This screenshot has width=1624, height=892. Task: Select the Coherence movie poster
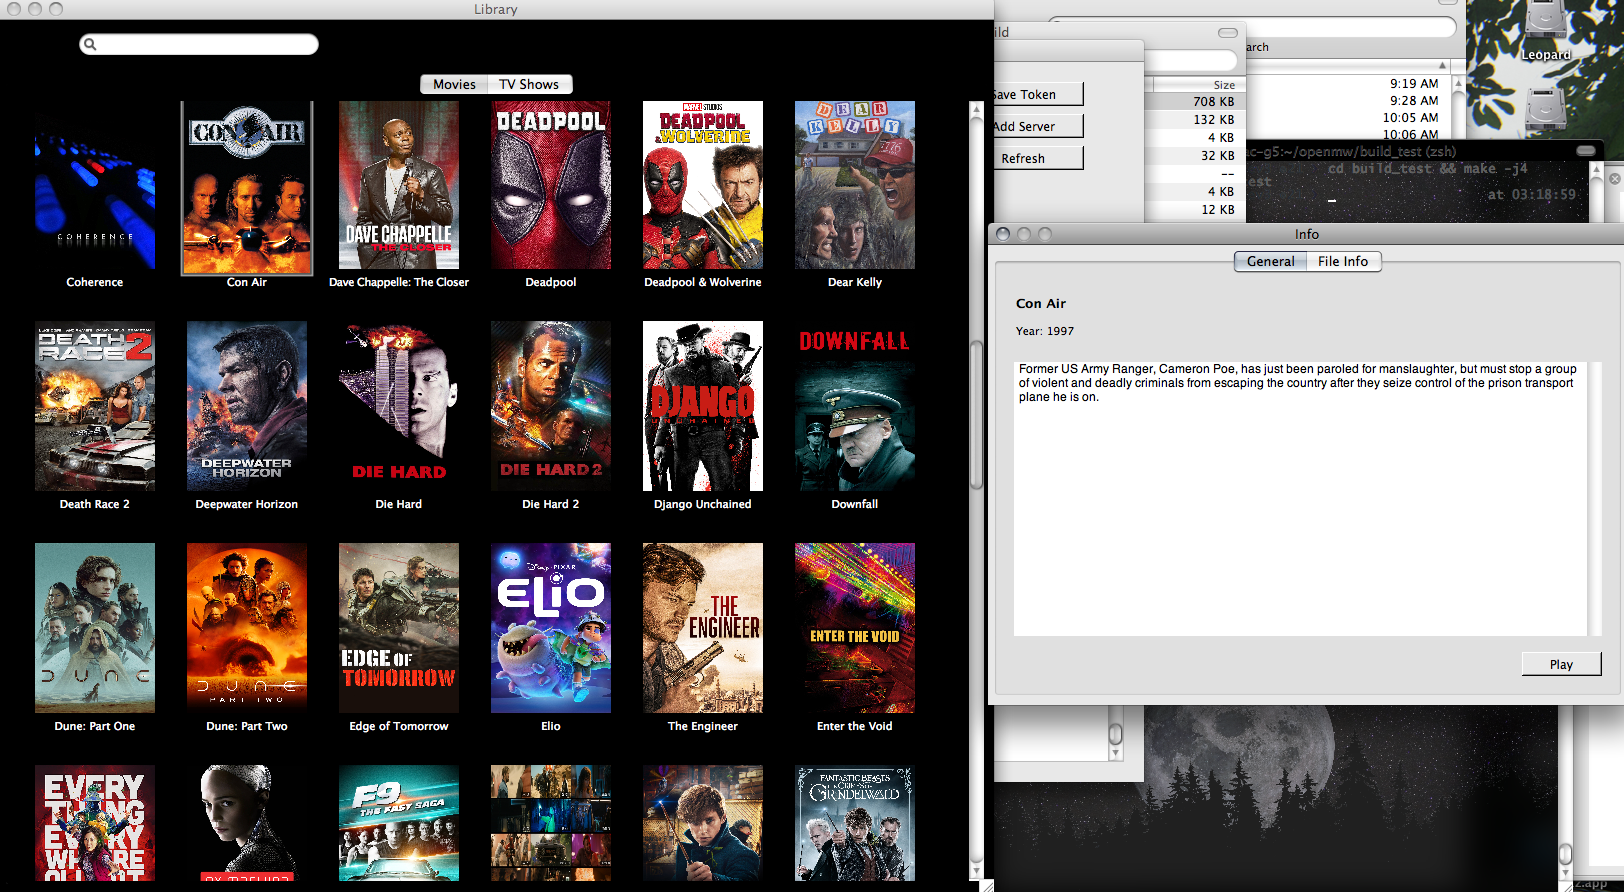(x=95, y=185)
